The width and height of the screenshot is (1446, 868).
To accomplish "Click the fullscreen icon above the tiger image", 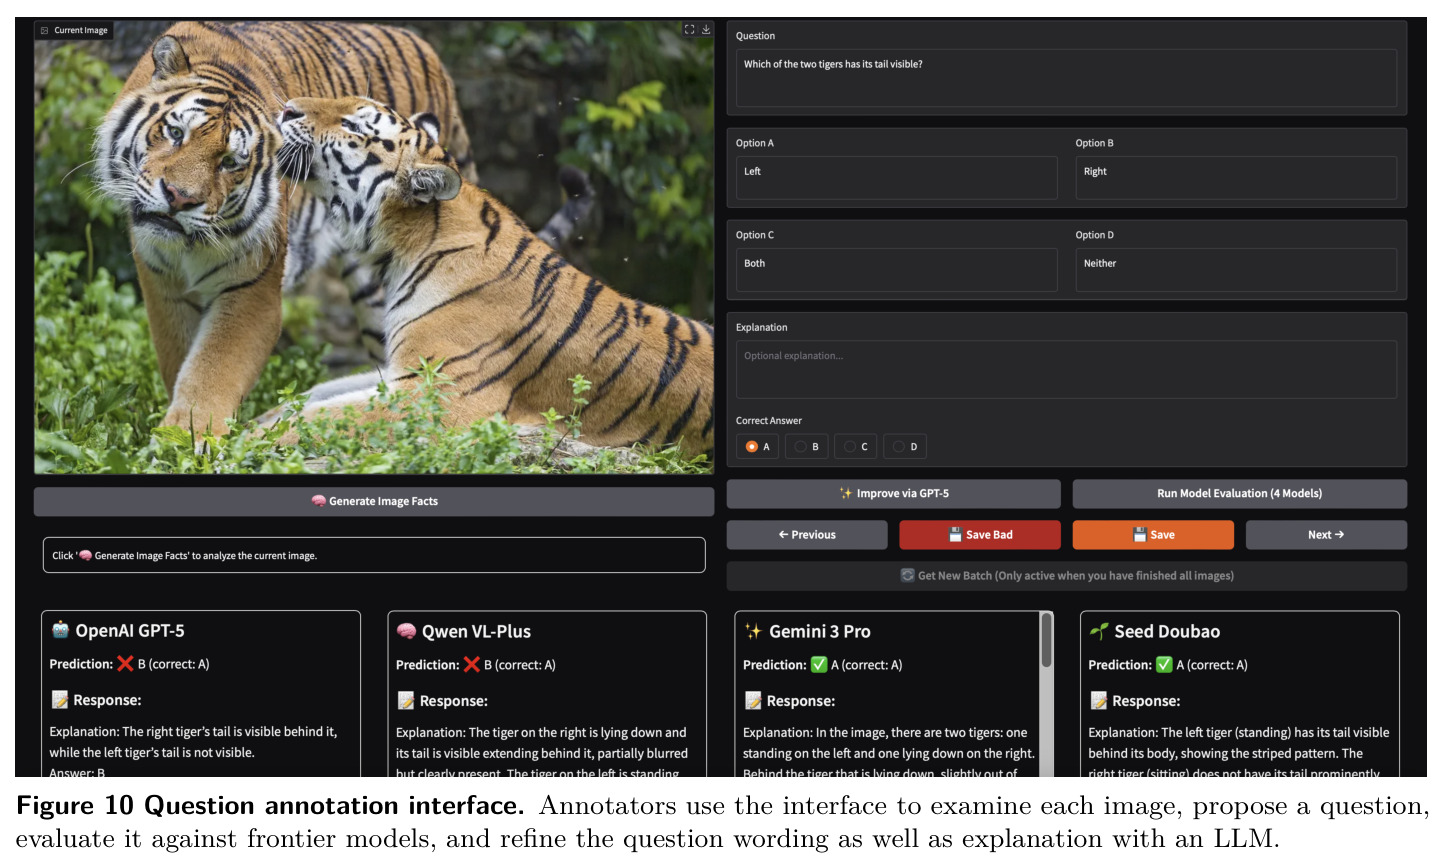I will pyautogui.click(x=689, y=30).
